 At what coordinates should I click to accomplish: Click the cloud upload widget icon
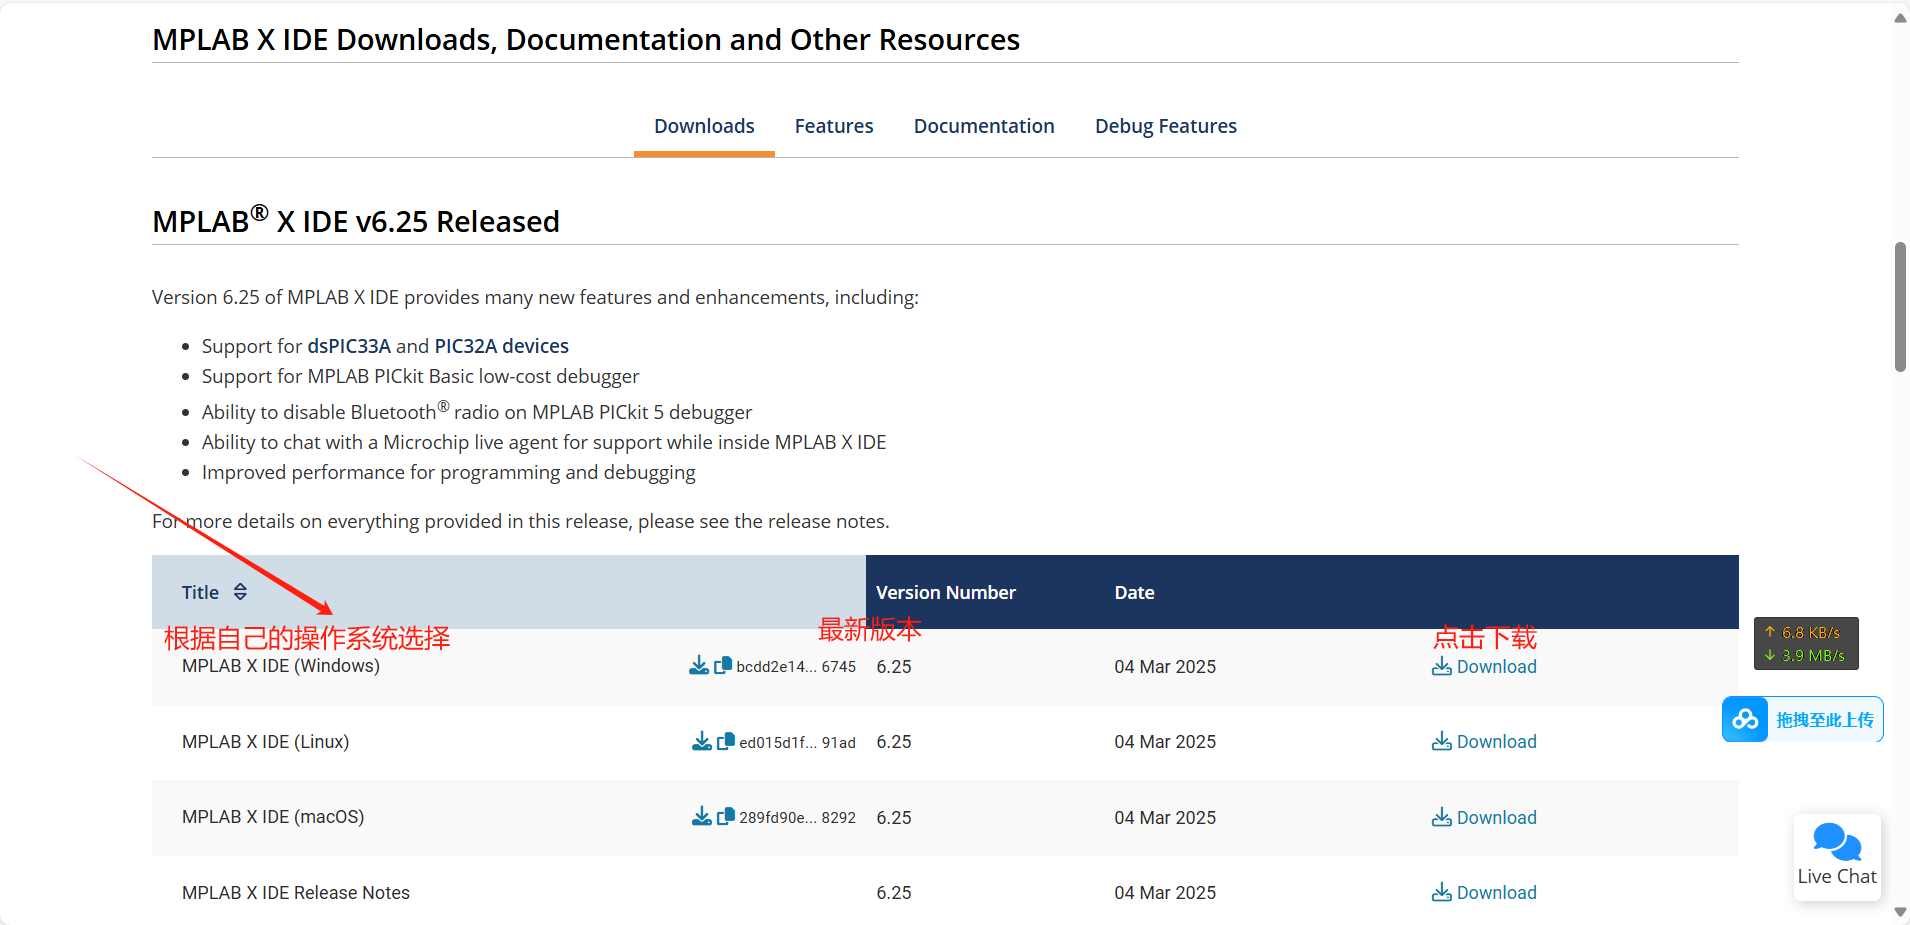pos(1745,719)
